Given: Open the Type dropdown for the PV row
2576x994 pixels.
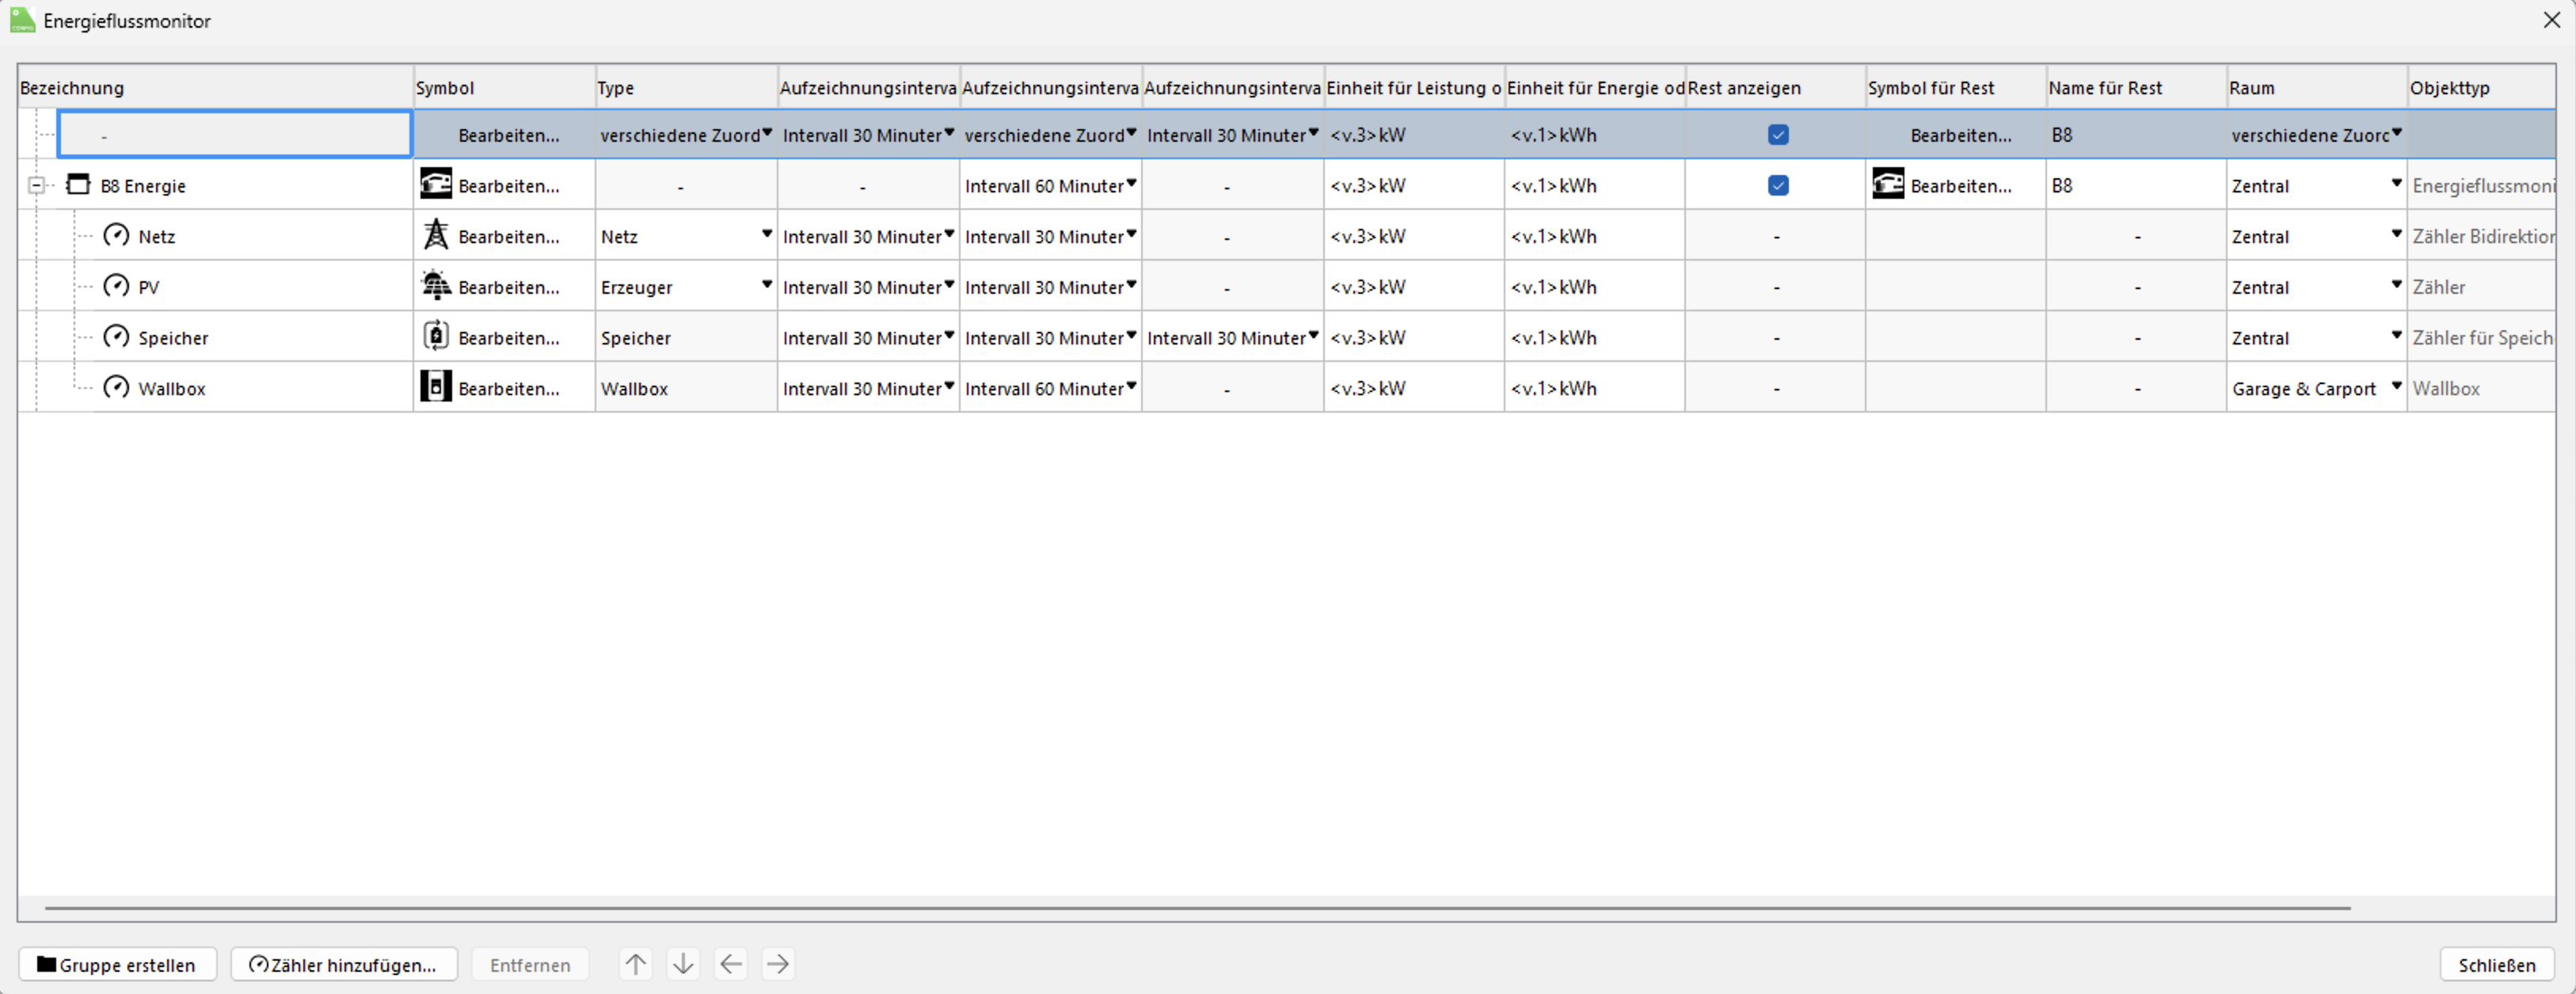Looking at the screenshot, I should pos(766,285).
